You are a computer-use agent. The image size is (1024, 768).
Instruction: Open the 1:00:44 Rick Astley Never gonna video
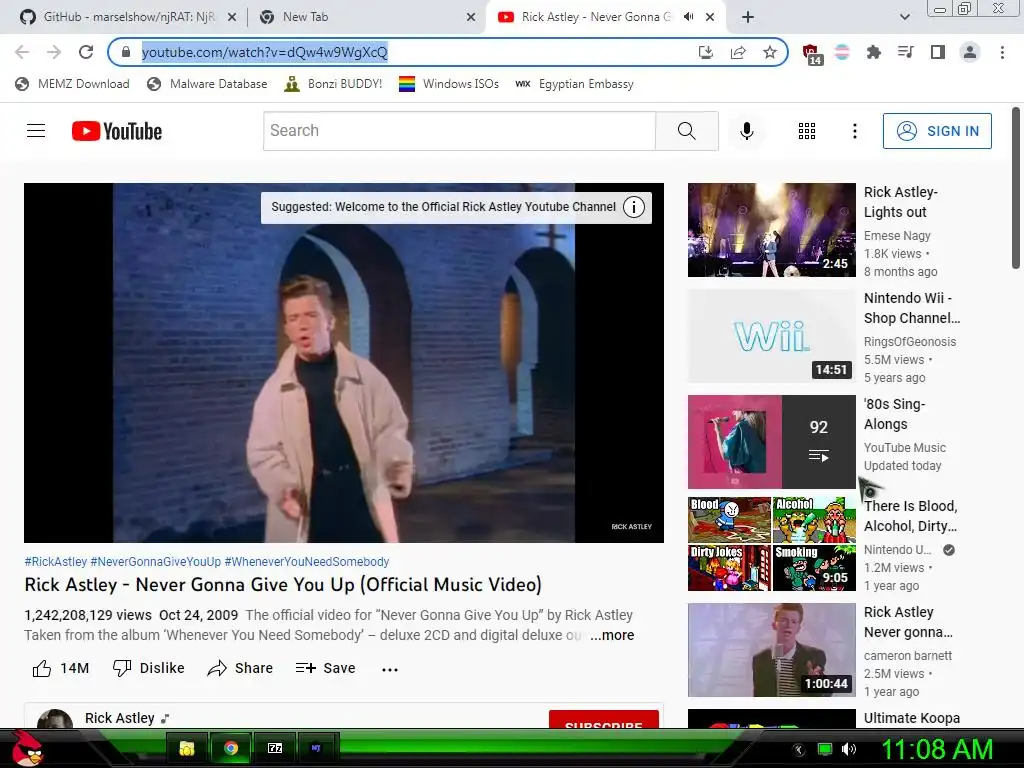pos(771,650)
